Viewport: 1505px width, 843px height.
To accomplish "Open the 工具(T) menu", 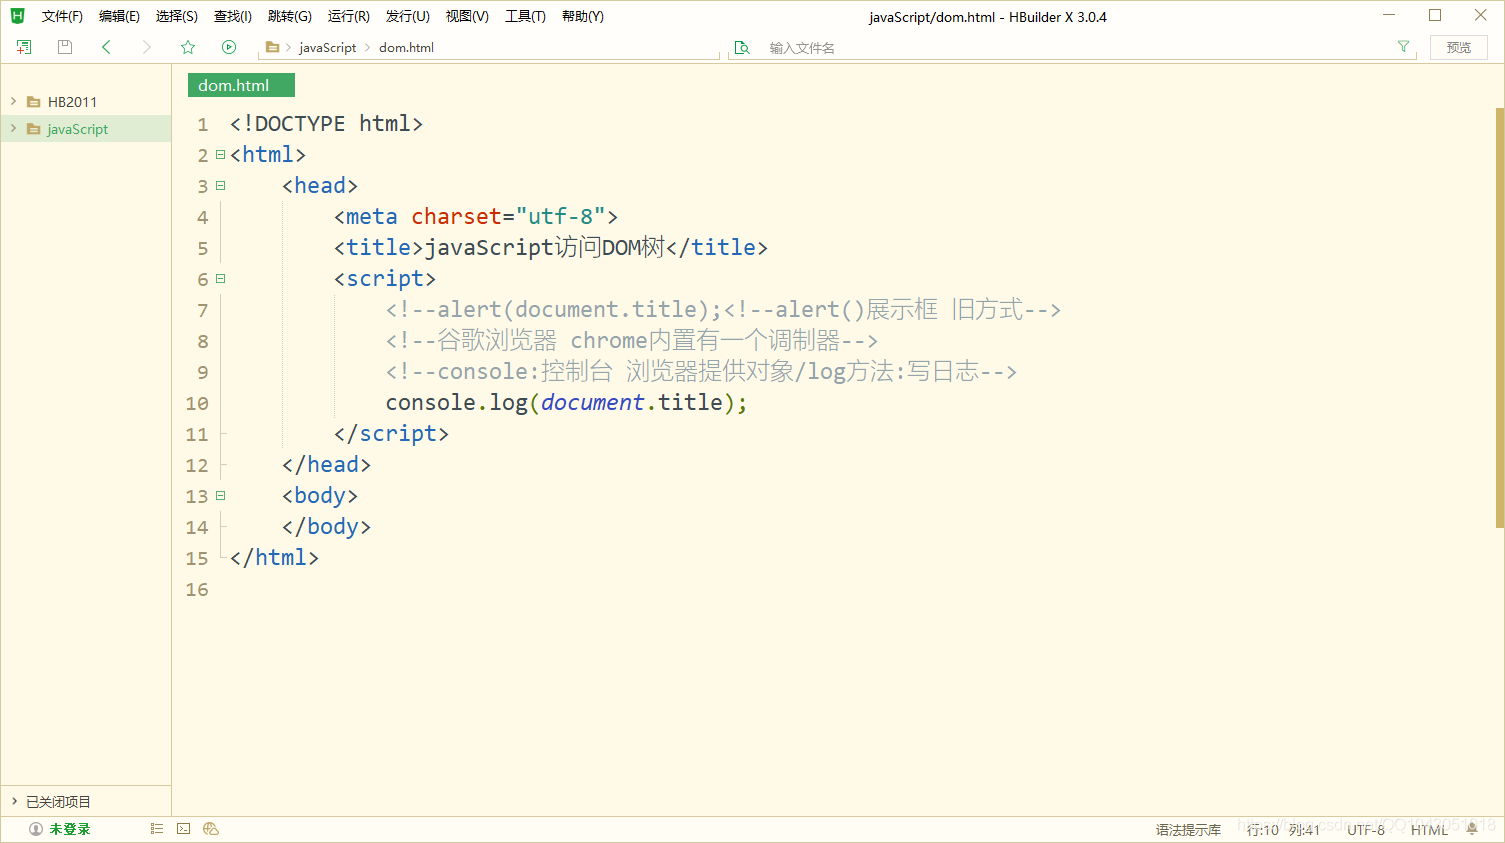I will click(x=525, y=16).
